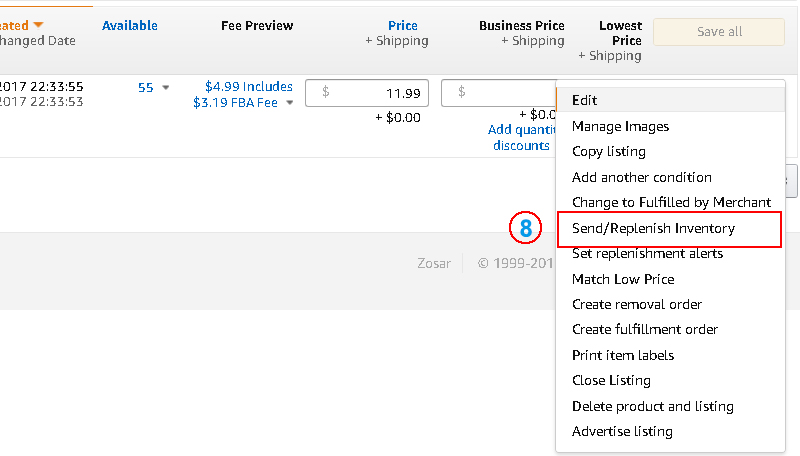
Task: Sort by the orange Created column arrow
Action: click(38, 25)
